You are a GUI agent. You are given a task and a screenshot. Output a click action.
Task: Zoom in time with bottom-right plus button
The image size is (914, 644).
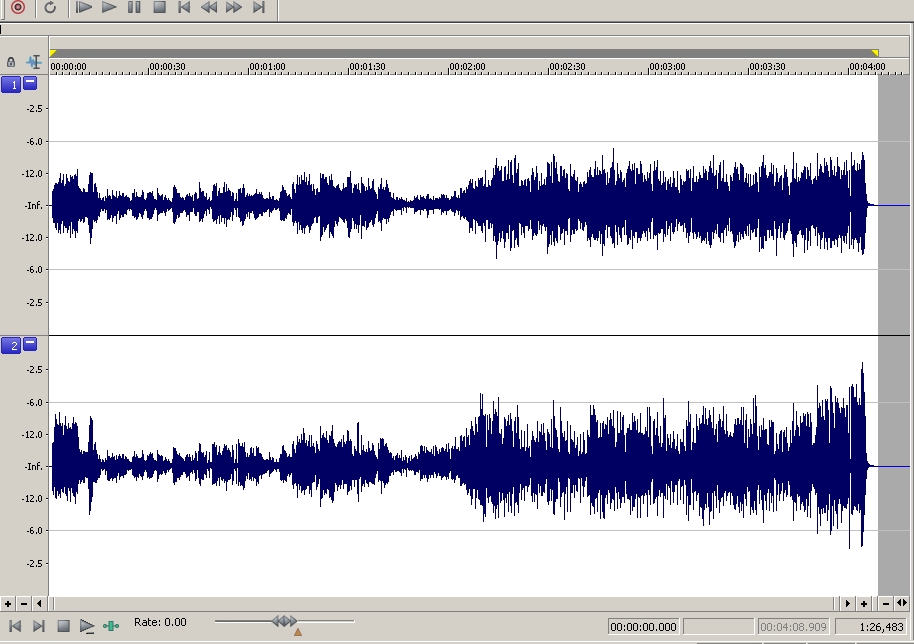[863, 604]
